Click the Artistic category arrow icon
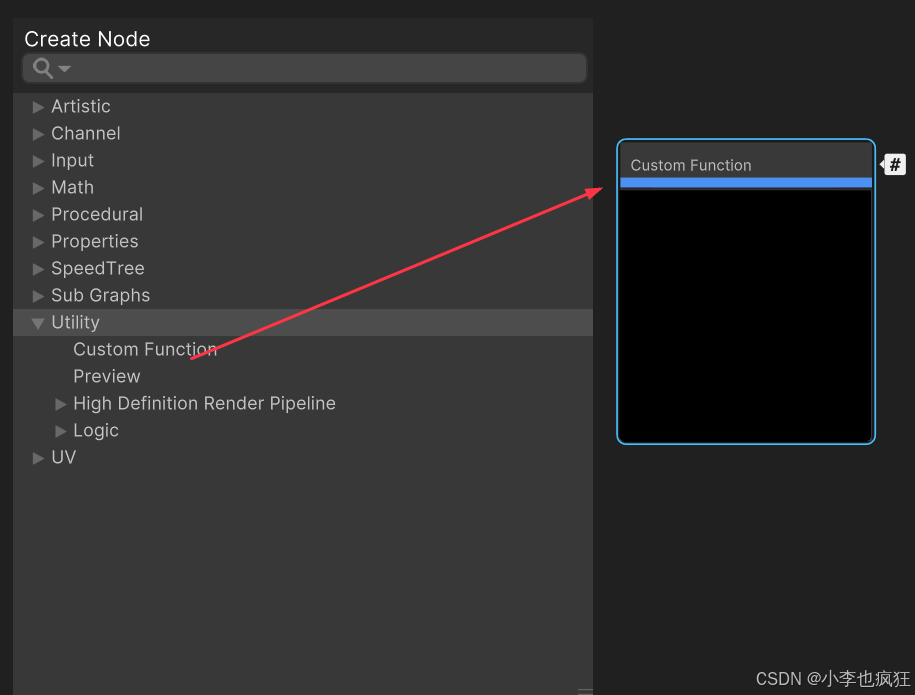The width and height of the screenshot is (915, 695). [x=37, y=106]
